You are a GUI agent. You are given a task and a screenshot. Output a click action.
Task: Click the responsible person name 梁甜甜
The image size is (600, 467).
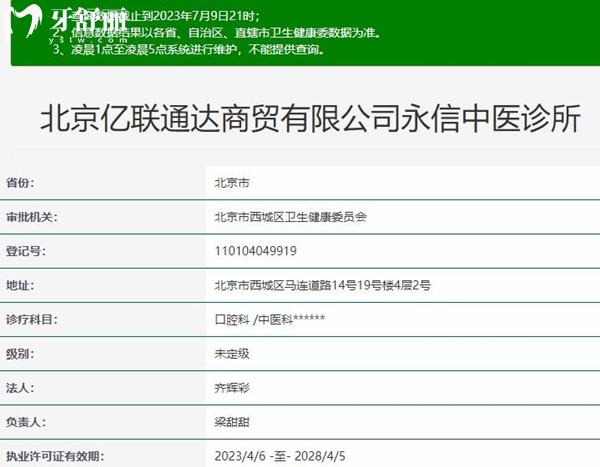point(231,422)
